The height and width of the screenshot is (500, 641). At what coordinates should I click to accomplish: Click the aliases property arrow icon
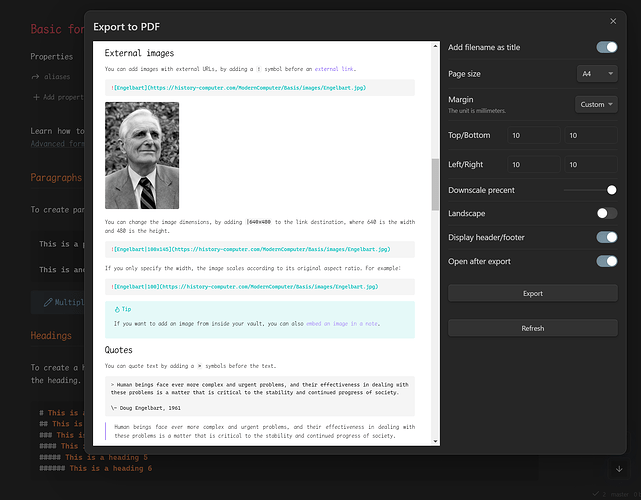(x=36, y=77)
